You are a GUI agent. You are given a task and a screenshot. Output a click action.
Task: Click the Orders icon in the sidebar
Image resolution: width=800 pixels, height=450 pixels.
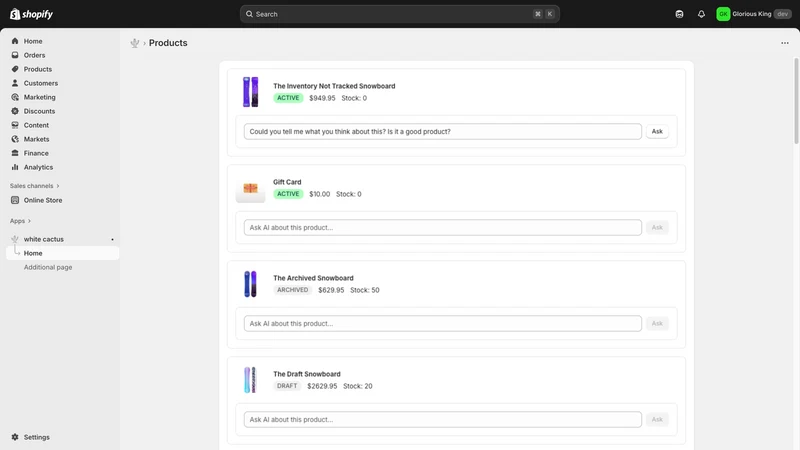[x=15, y=55]
